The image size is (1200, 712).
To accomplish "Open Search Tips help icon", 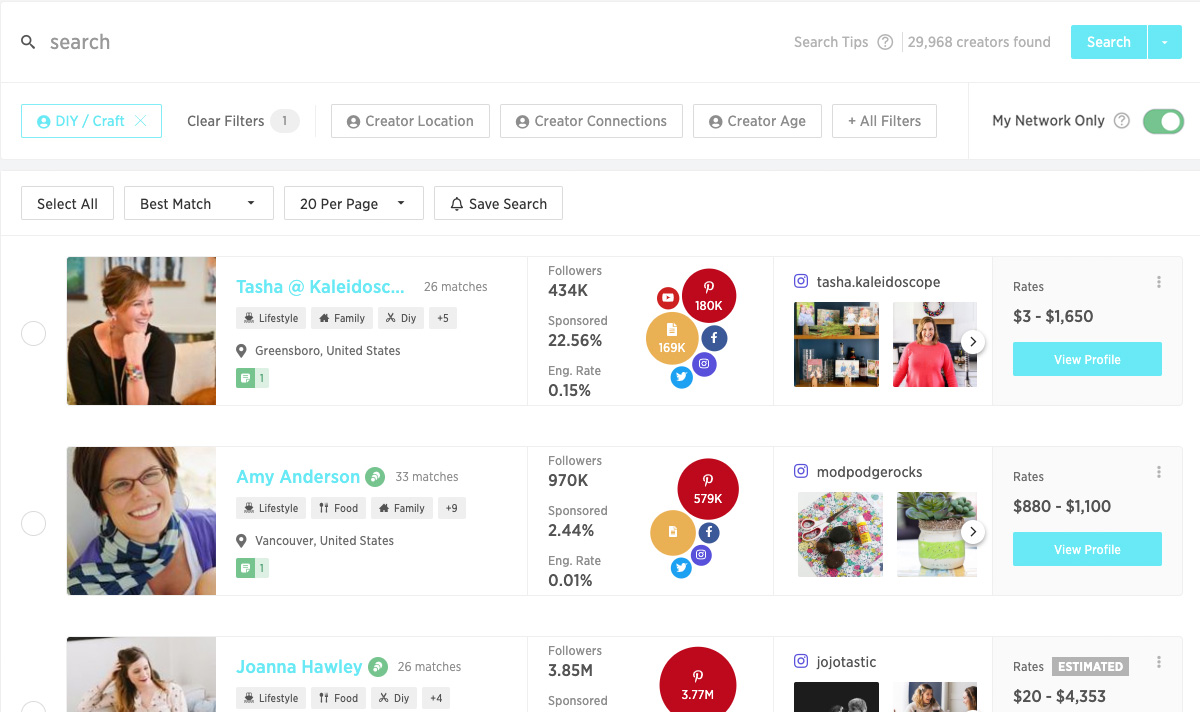I will click(x=885, y=42).
